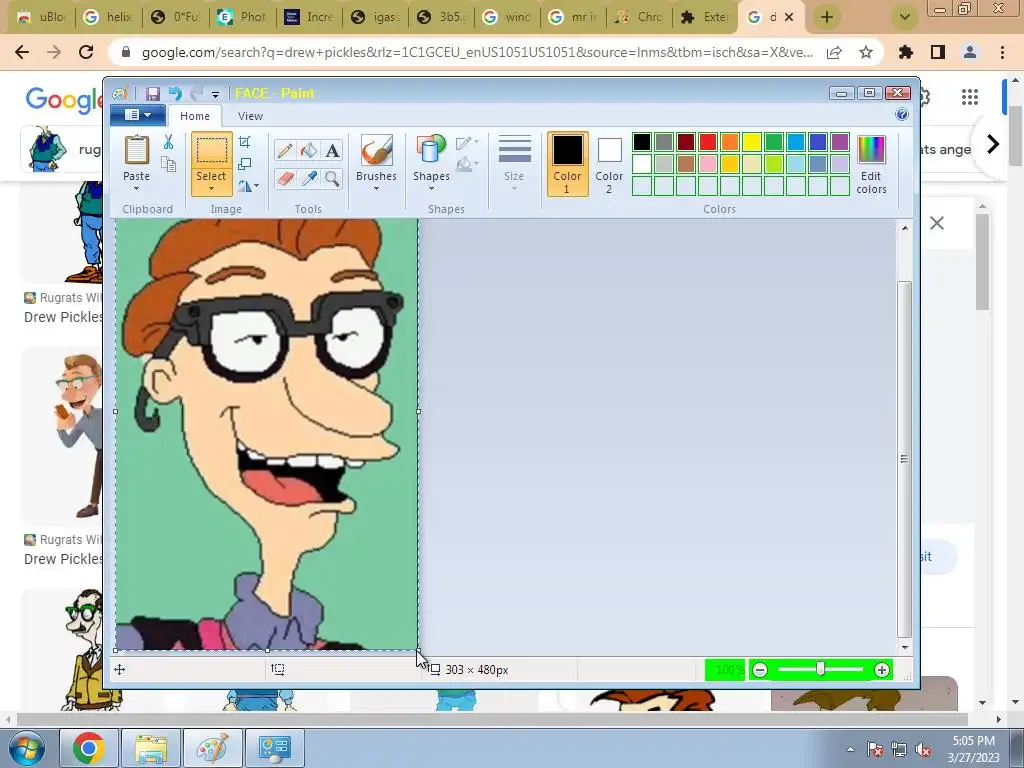The image size is (1024, 768).
Task: Click the Cut scissors icon
Action: pos(168,142)
